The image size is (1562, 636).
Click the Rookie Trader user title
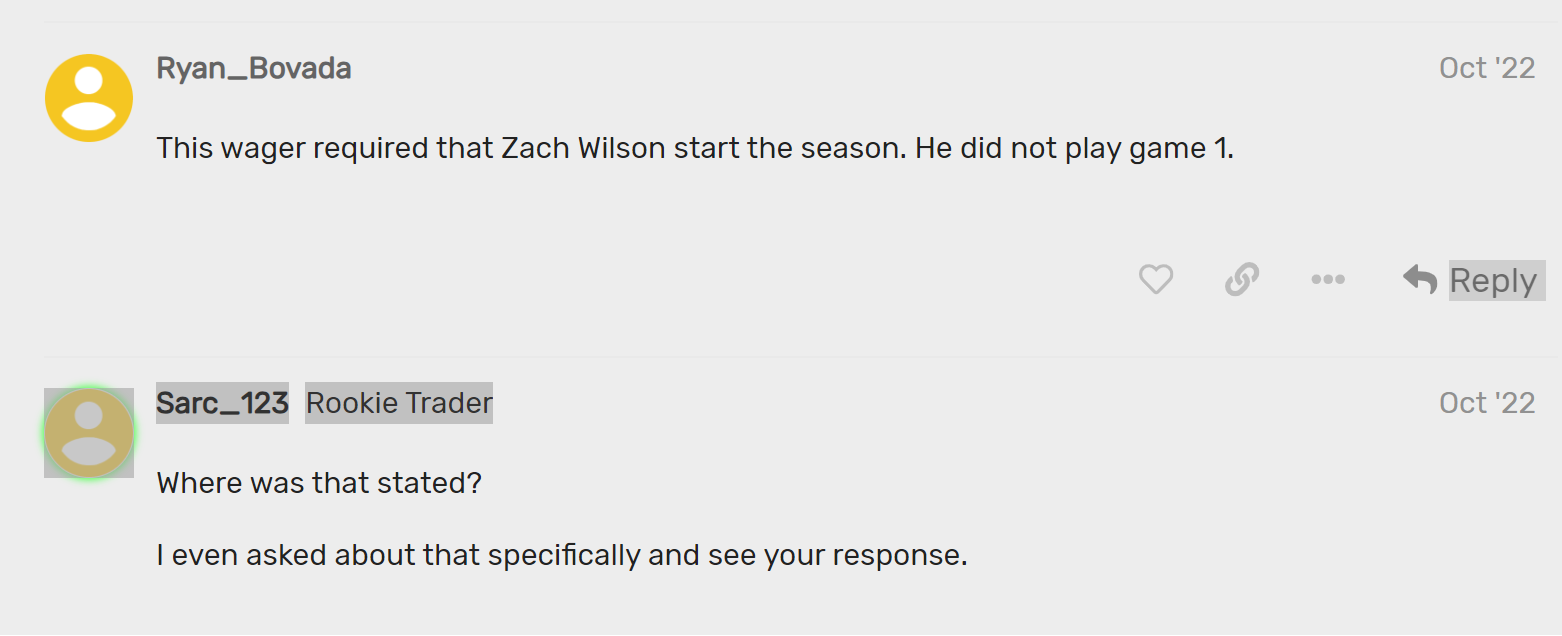coord(399,402)
